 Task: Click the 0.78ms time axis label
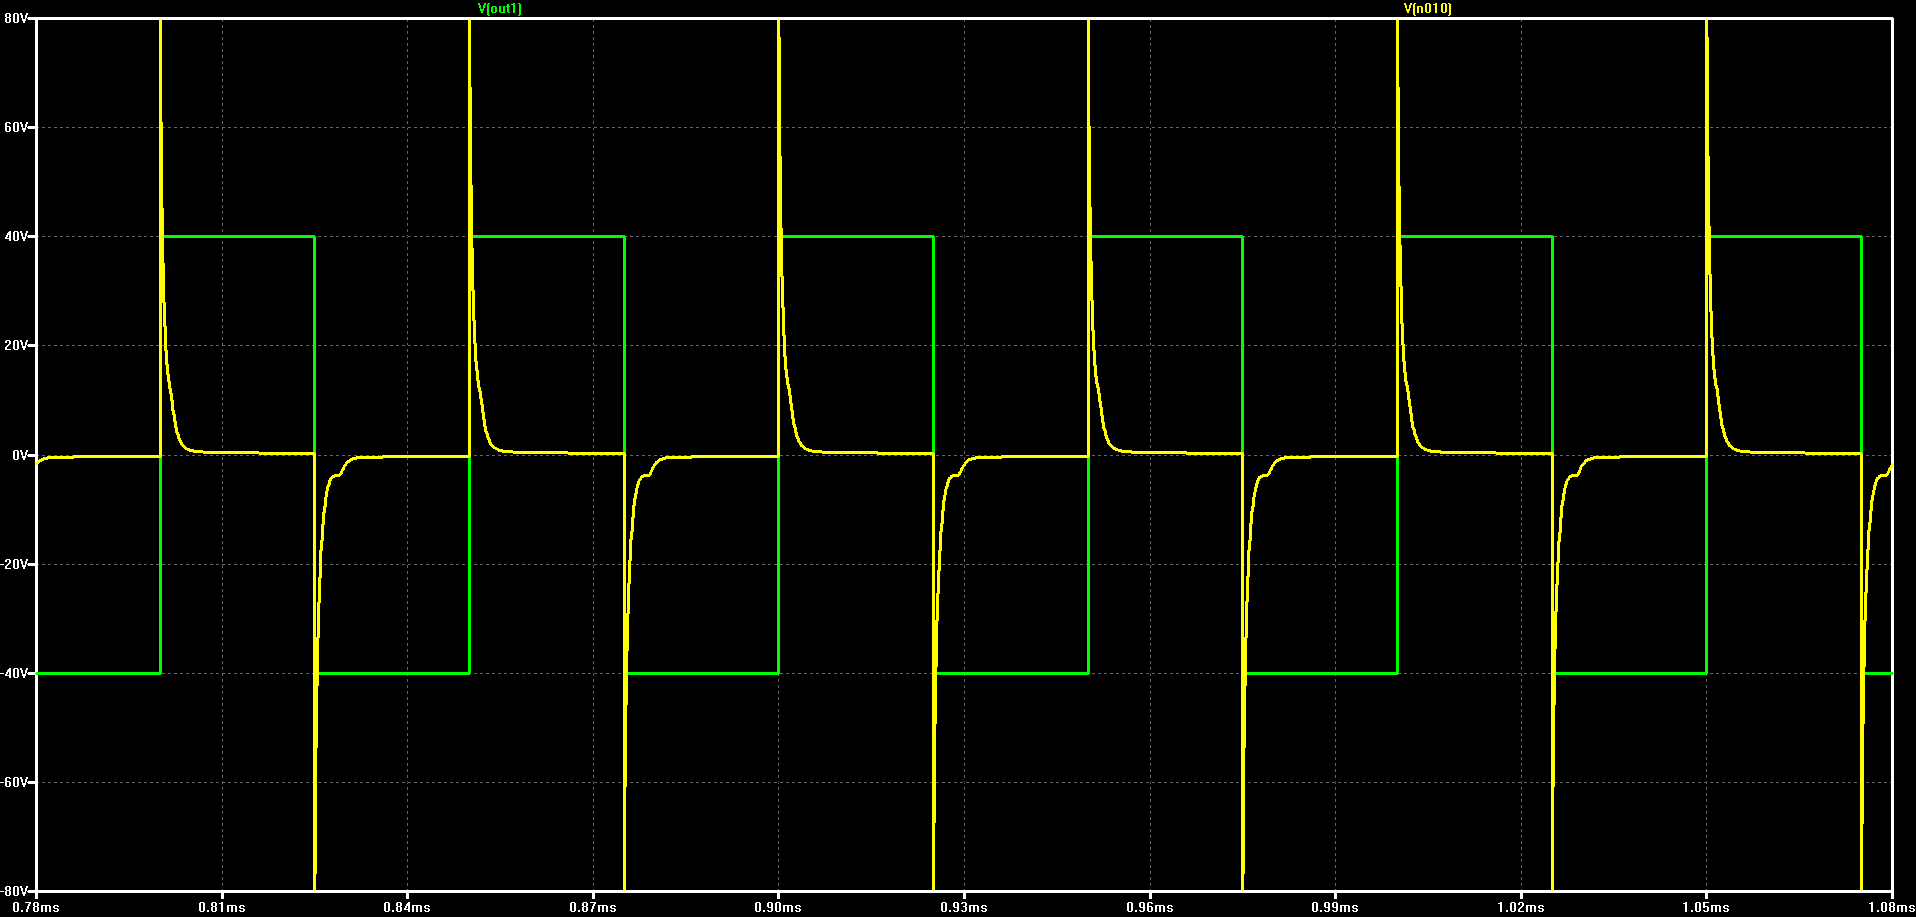(x=36, y=908)
